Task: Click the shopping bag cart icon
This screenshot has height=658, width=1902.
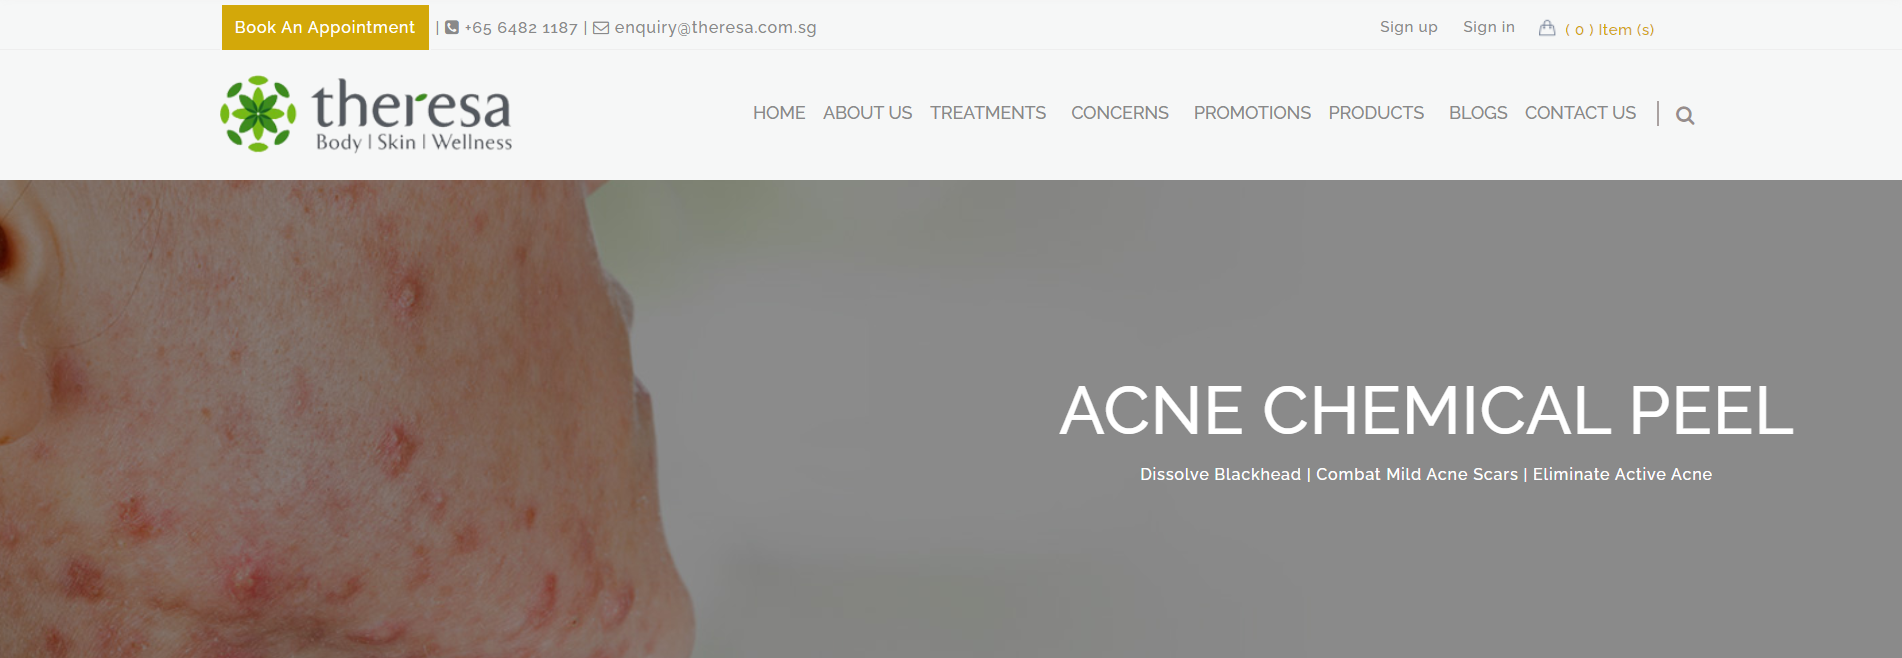Action: (x=1547, y=28)
